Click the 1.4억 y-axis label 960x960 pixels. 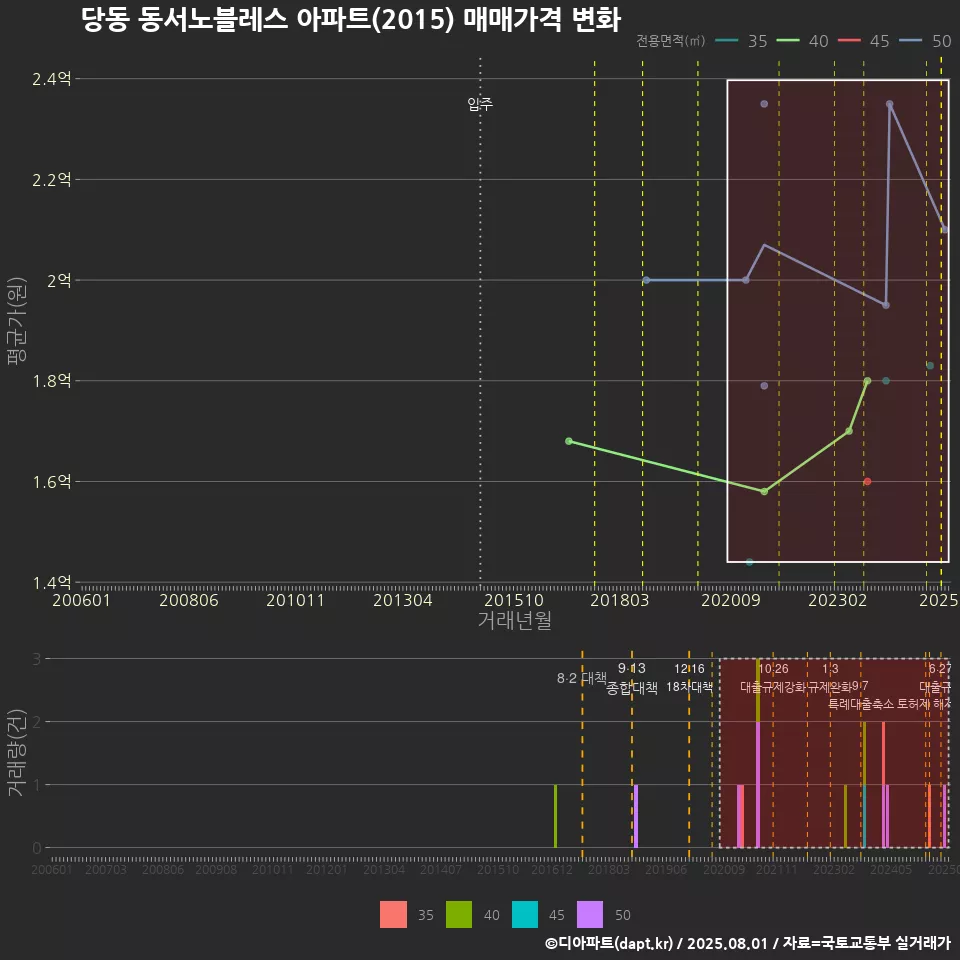coord(51,582)
